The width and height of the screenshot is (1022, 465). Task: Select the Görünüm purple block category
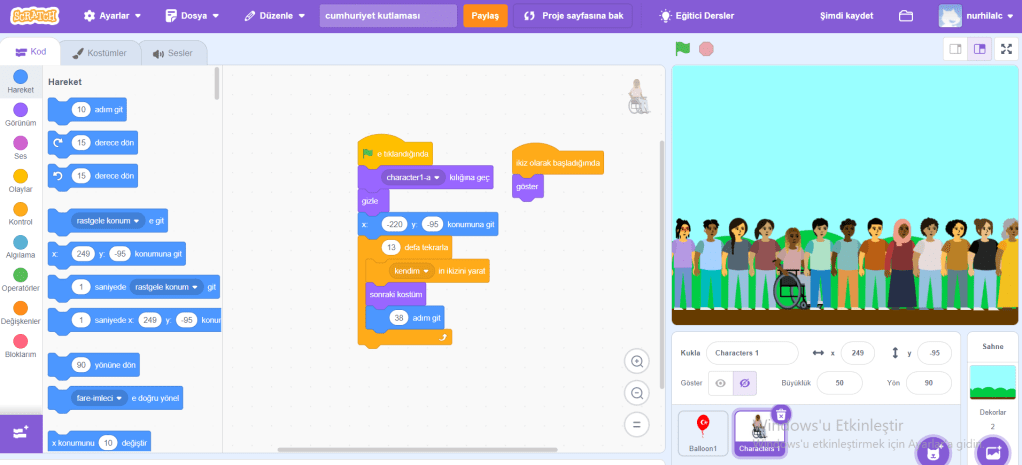pos(21,115)
